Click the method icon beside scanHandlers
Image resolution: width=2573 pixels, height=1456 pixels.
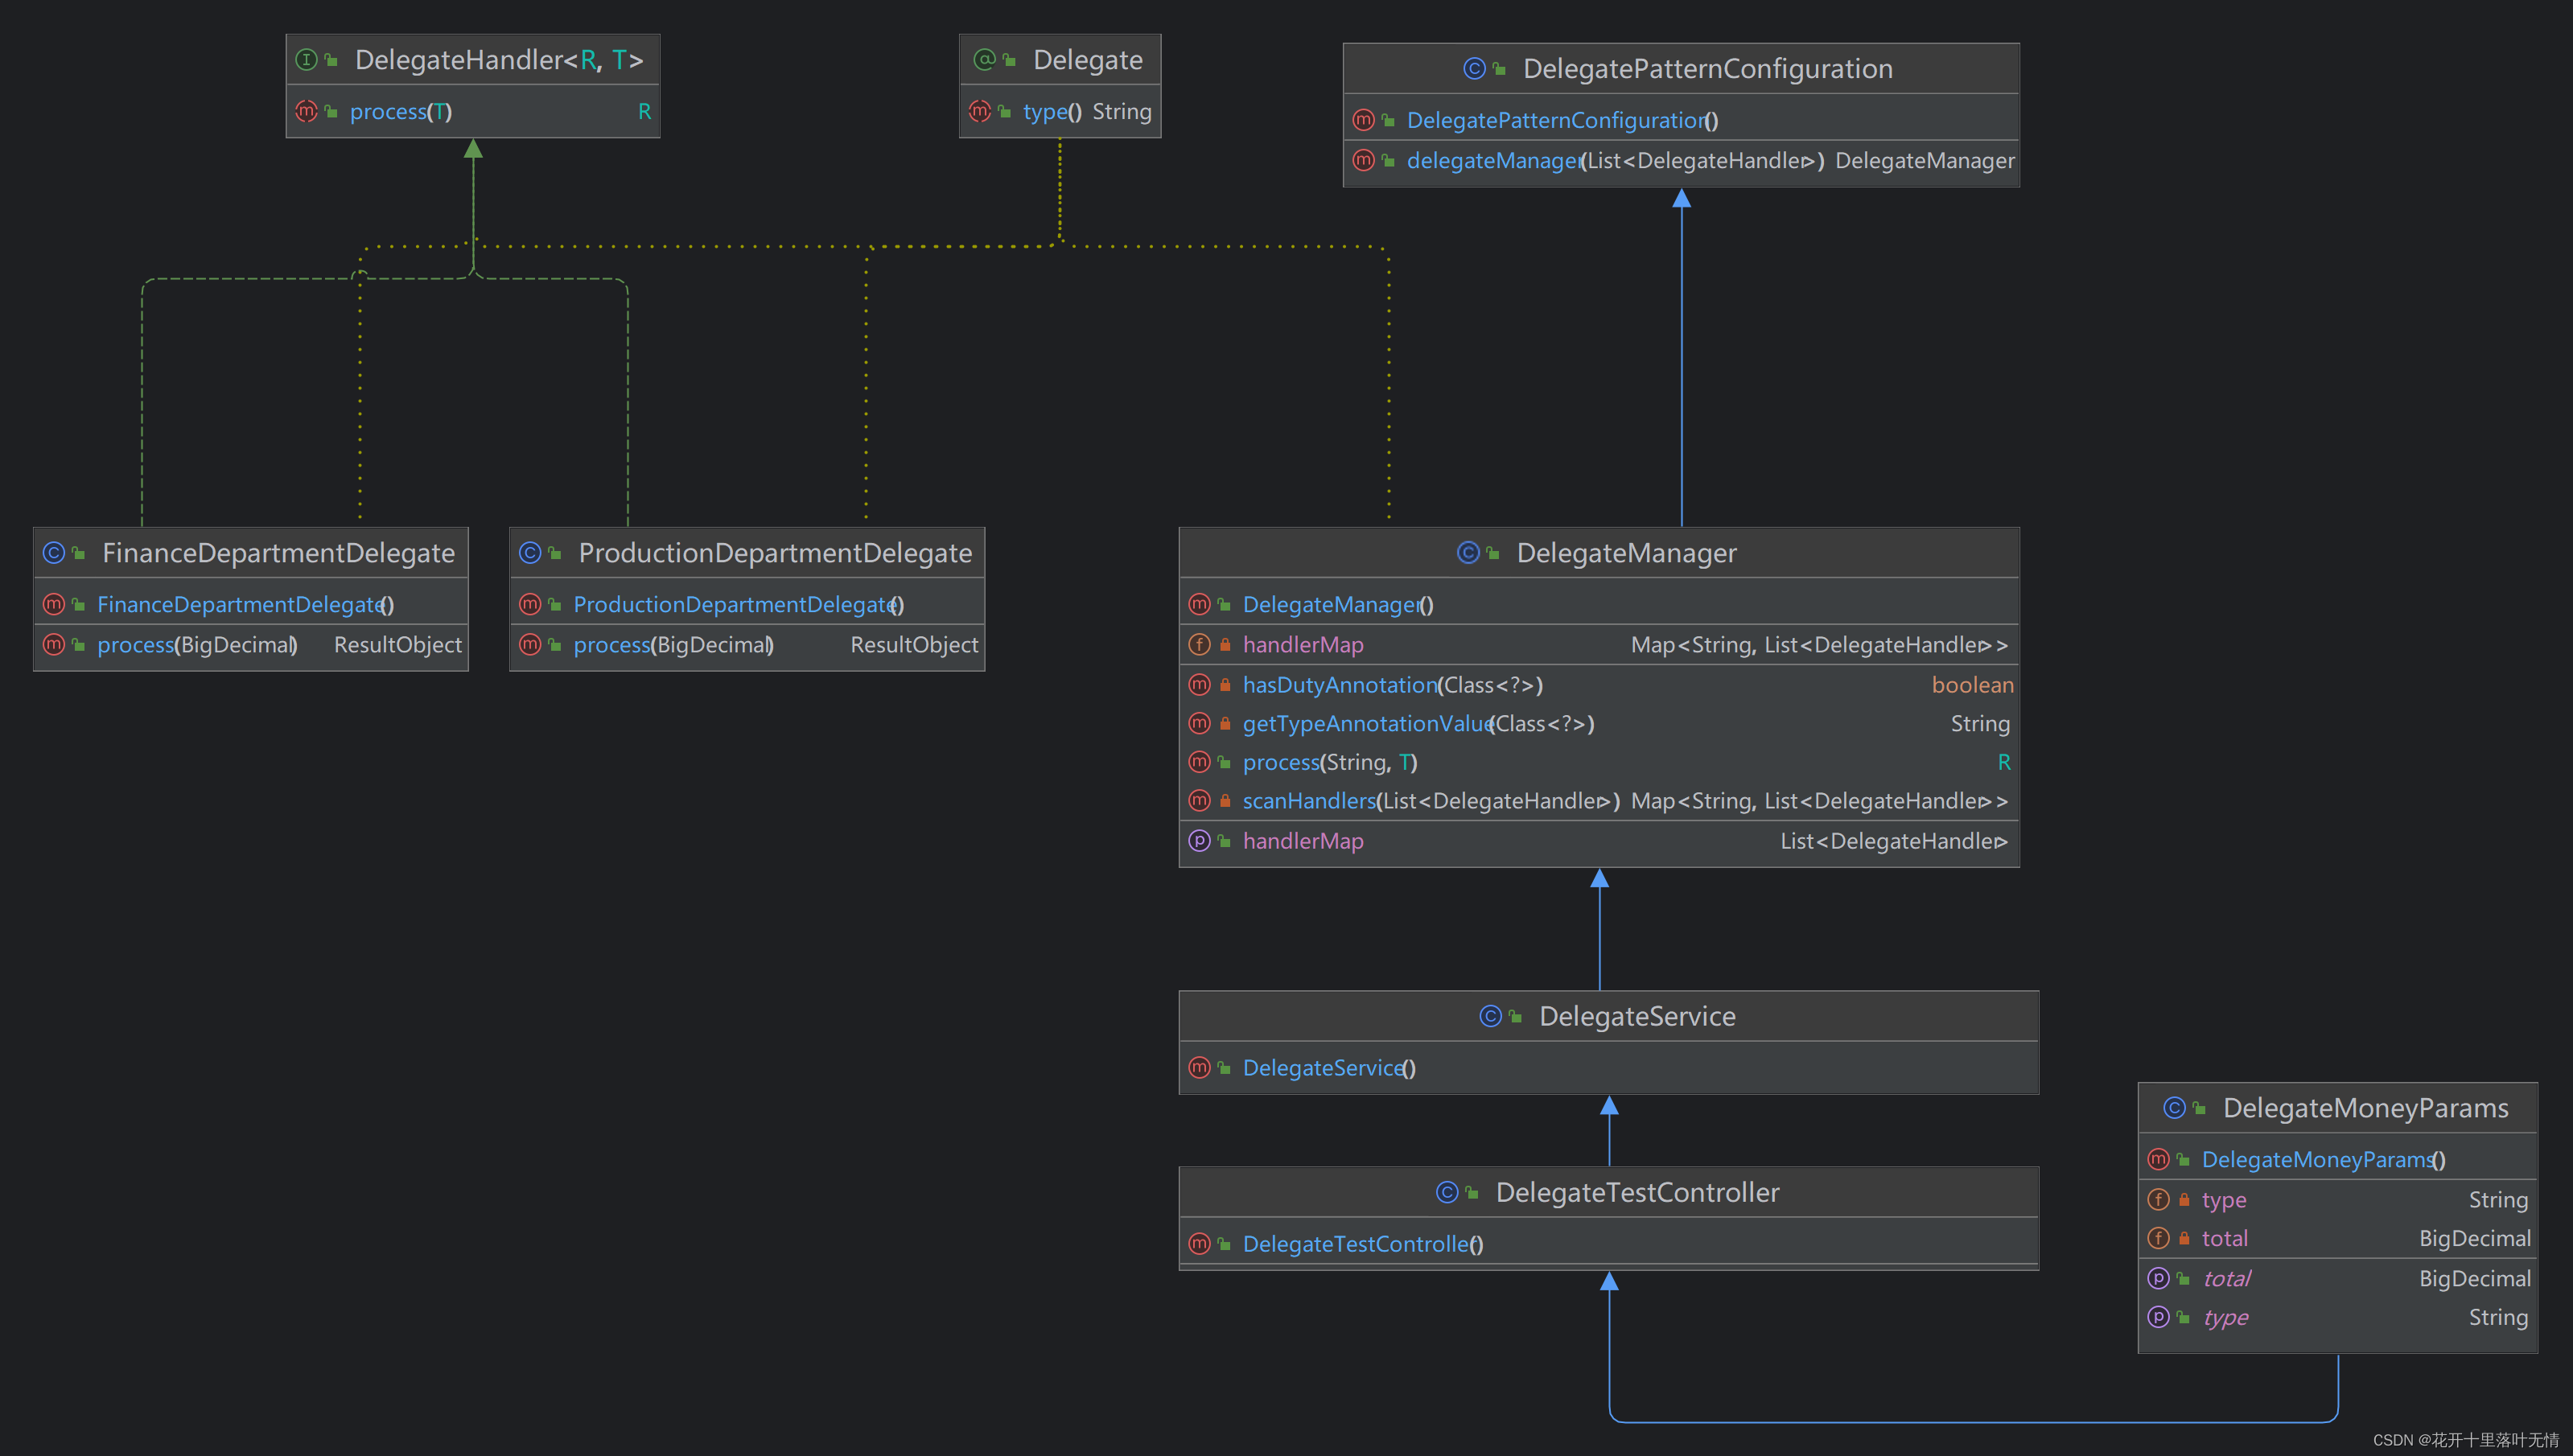click(x=1199, y=801)
